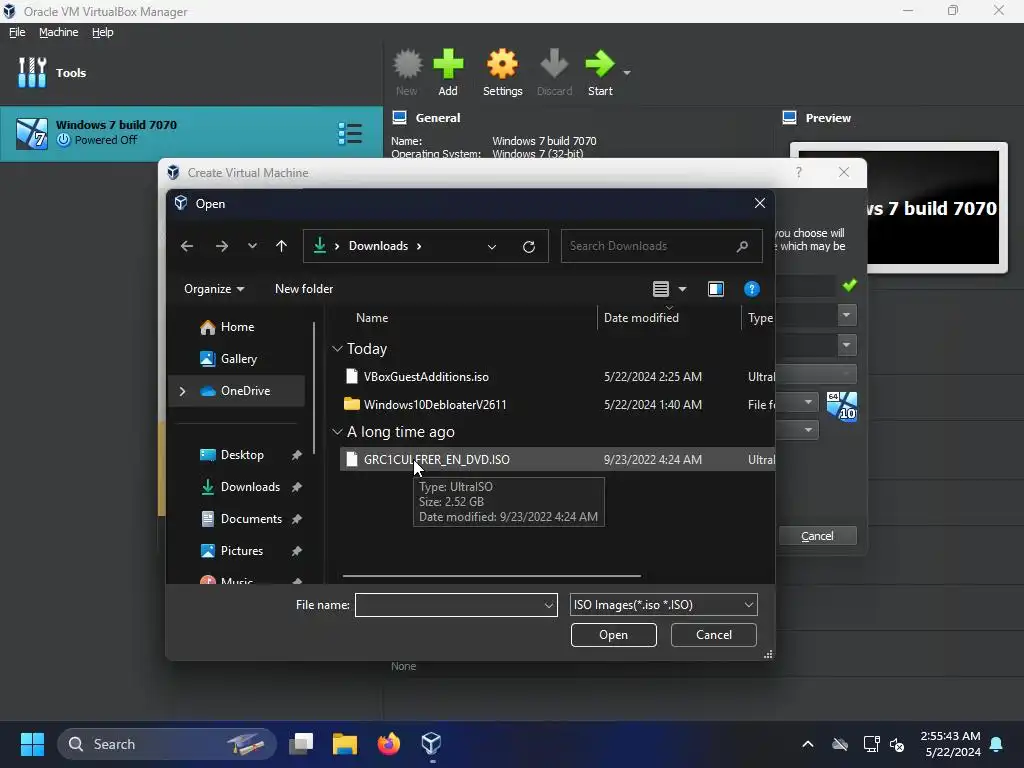Screen dimensions: 1024x768
Task: Go forward in the Open dialog
Action: pyautogui.click(x=222, y=246)
